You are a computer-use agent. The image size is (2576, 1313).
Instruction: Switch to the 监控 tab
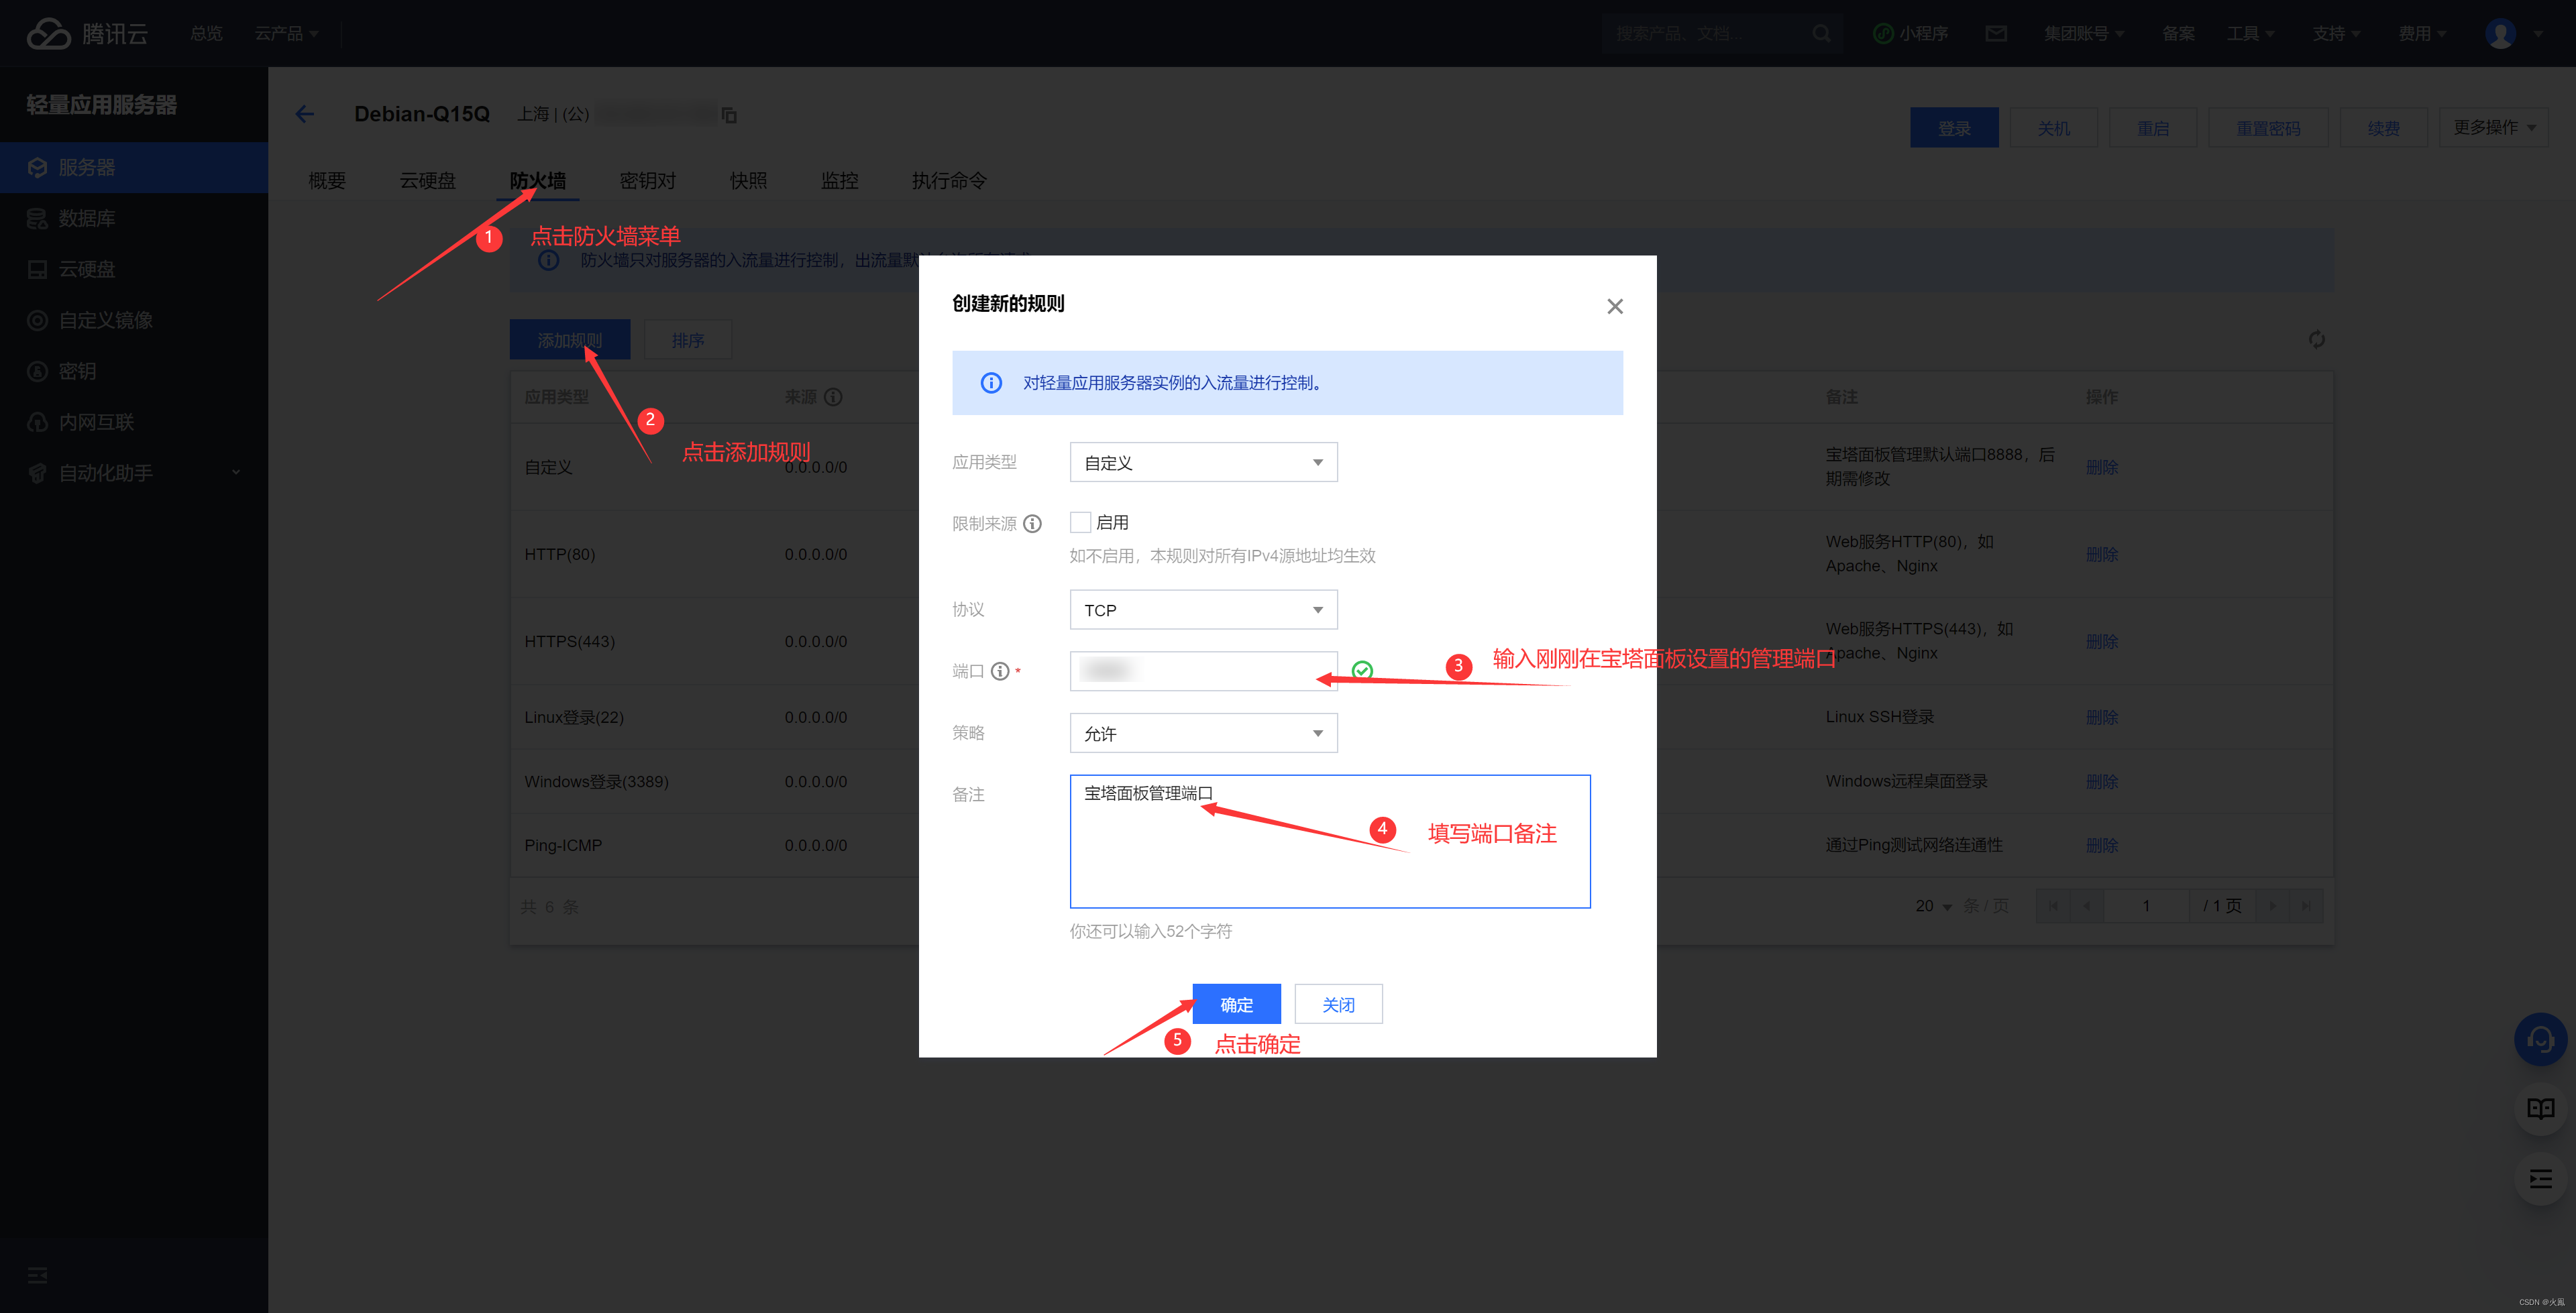click(839, 180)
